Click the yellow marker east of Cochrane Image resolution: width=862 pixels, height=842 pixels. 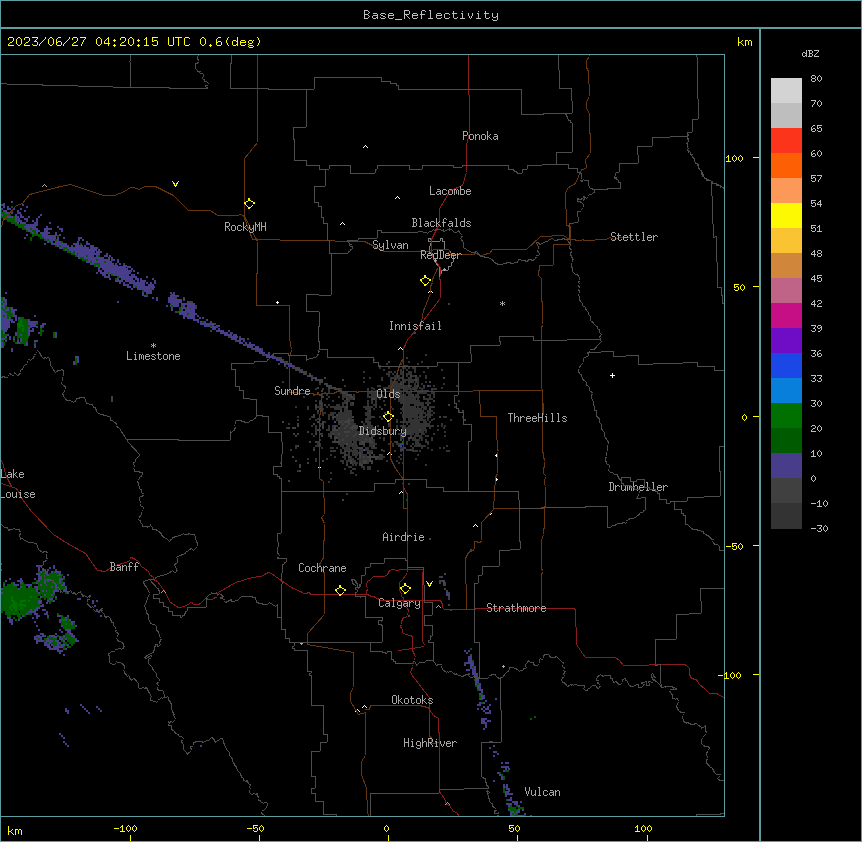tap(340, 590)
